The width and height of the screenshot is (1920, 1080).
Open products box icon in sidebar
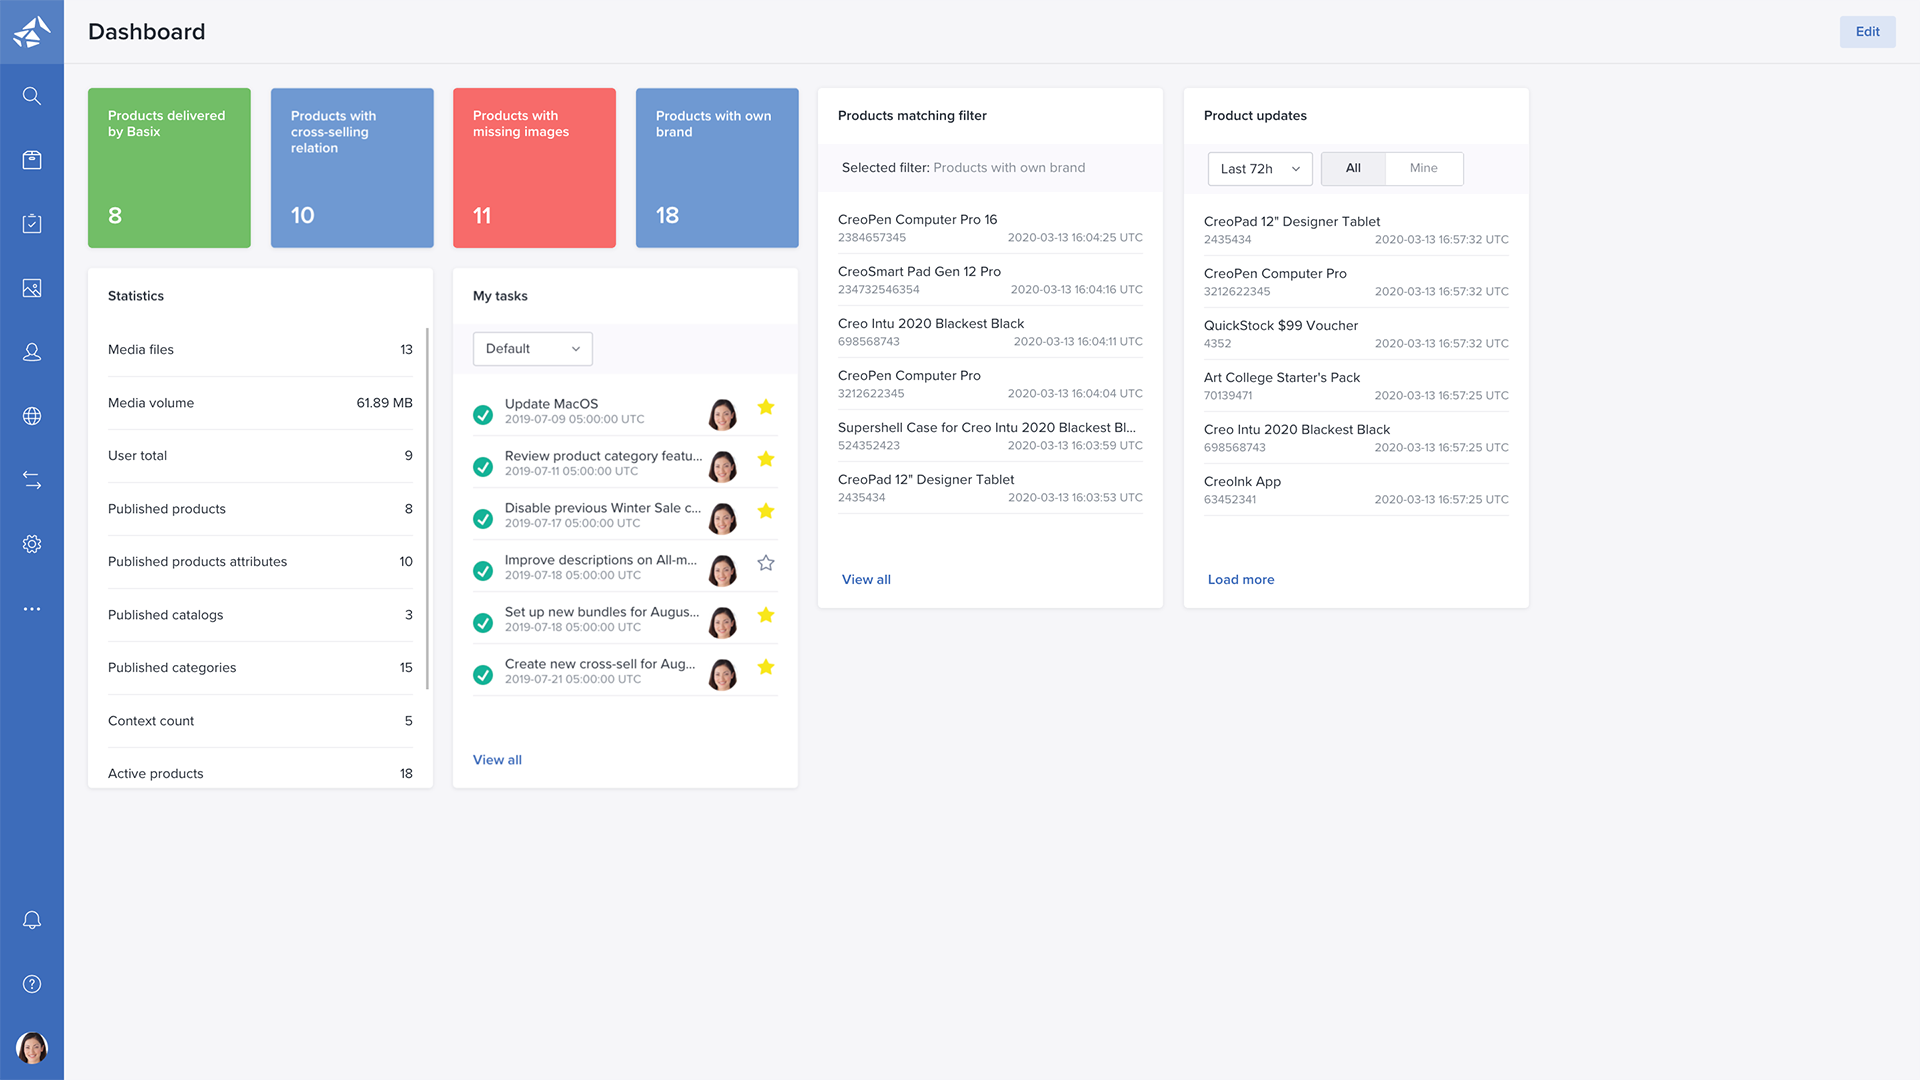click(x=32, y=160)
